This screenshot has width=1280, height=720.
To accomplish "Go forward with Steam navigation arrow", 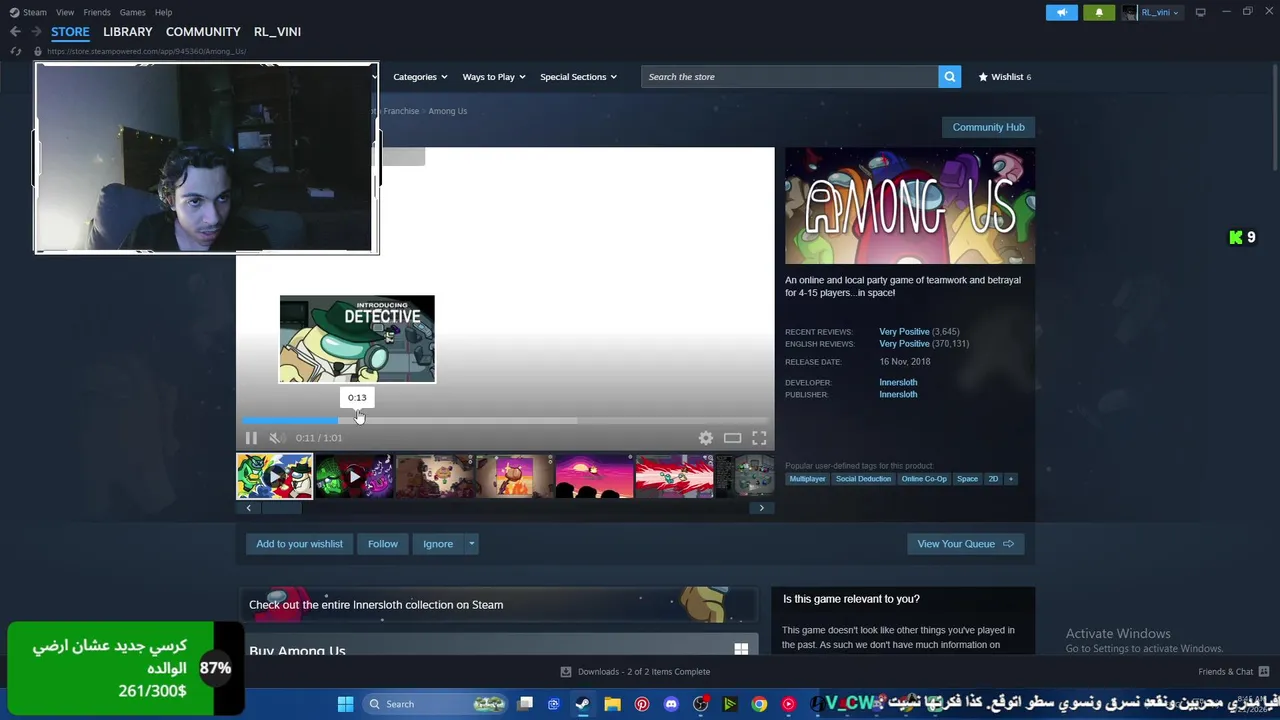I will pyautogui.click(x=36, y=32).
